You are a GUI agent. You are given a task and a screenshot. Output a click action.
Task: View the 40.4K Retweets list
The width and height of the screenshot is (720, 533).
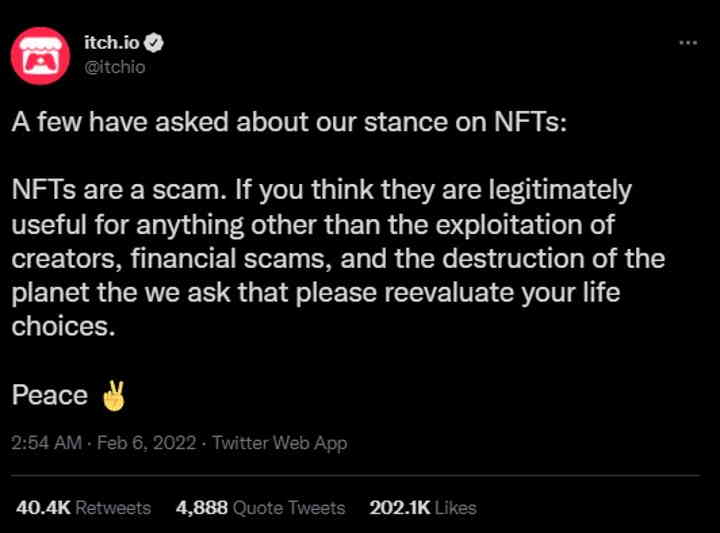(x=83, y=508)
